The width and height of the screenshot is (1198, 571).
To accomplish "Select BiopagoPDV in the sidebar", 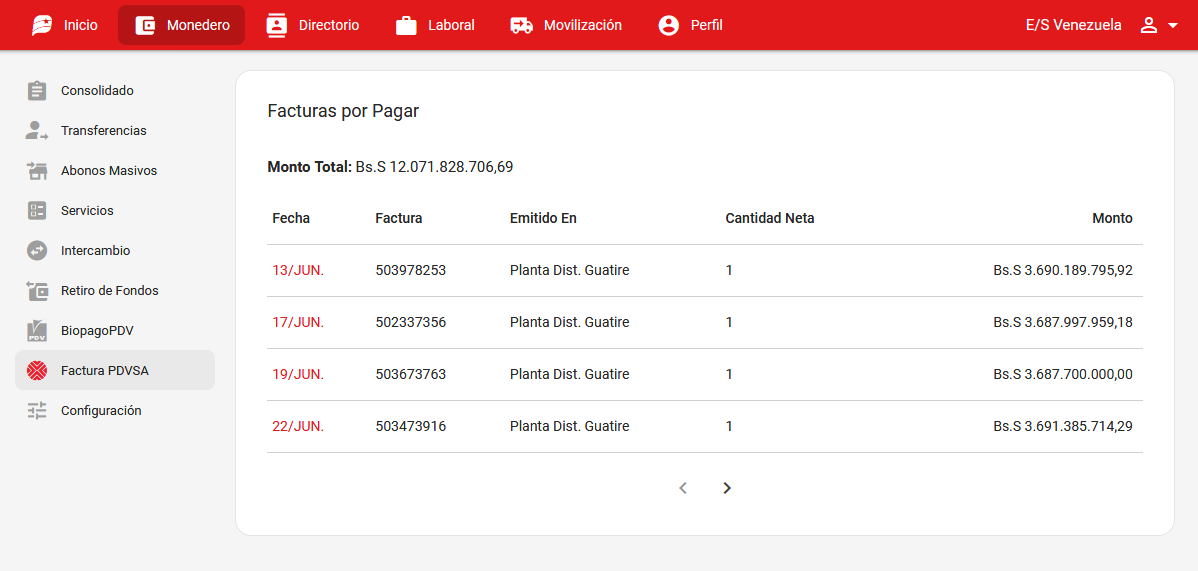I will tap(115, 330).
